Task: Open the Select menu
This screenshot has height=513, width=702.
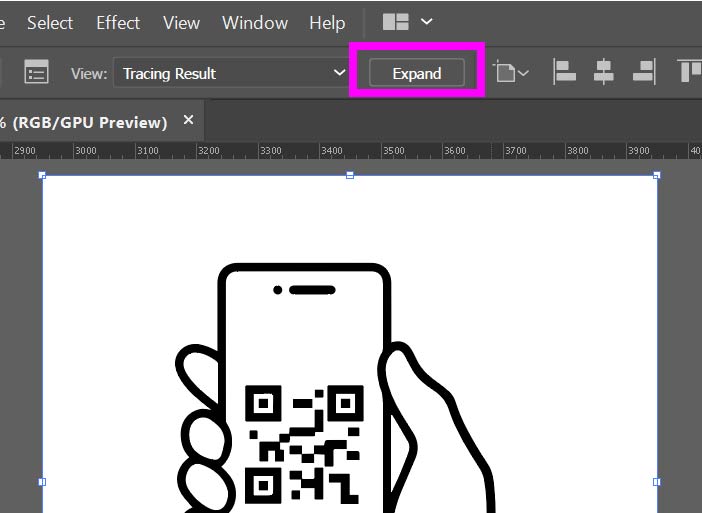Action: pyautogui.click(x=50, y=22)
